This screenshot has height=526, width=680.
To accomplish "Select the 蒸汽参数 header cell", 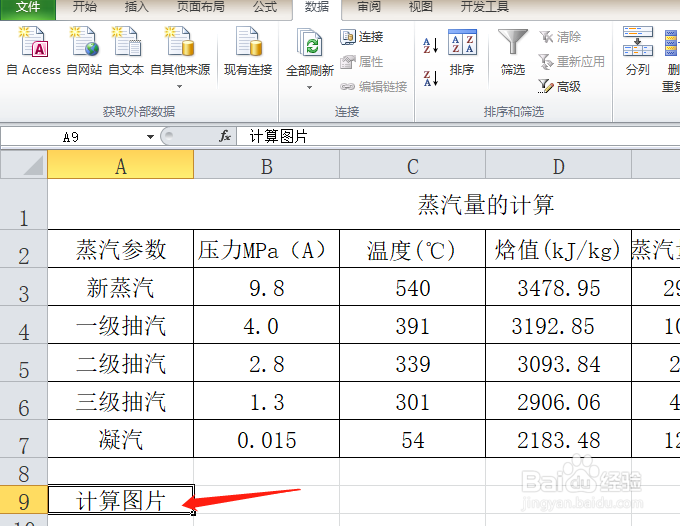I will tap(121, 249).
